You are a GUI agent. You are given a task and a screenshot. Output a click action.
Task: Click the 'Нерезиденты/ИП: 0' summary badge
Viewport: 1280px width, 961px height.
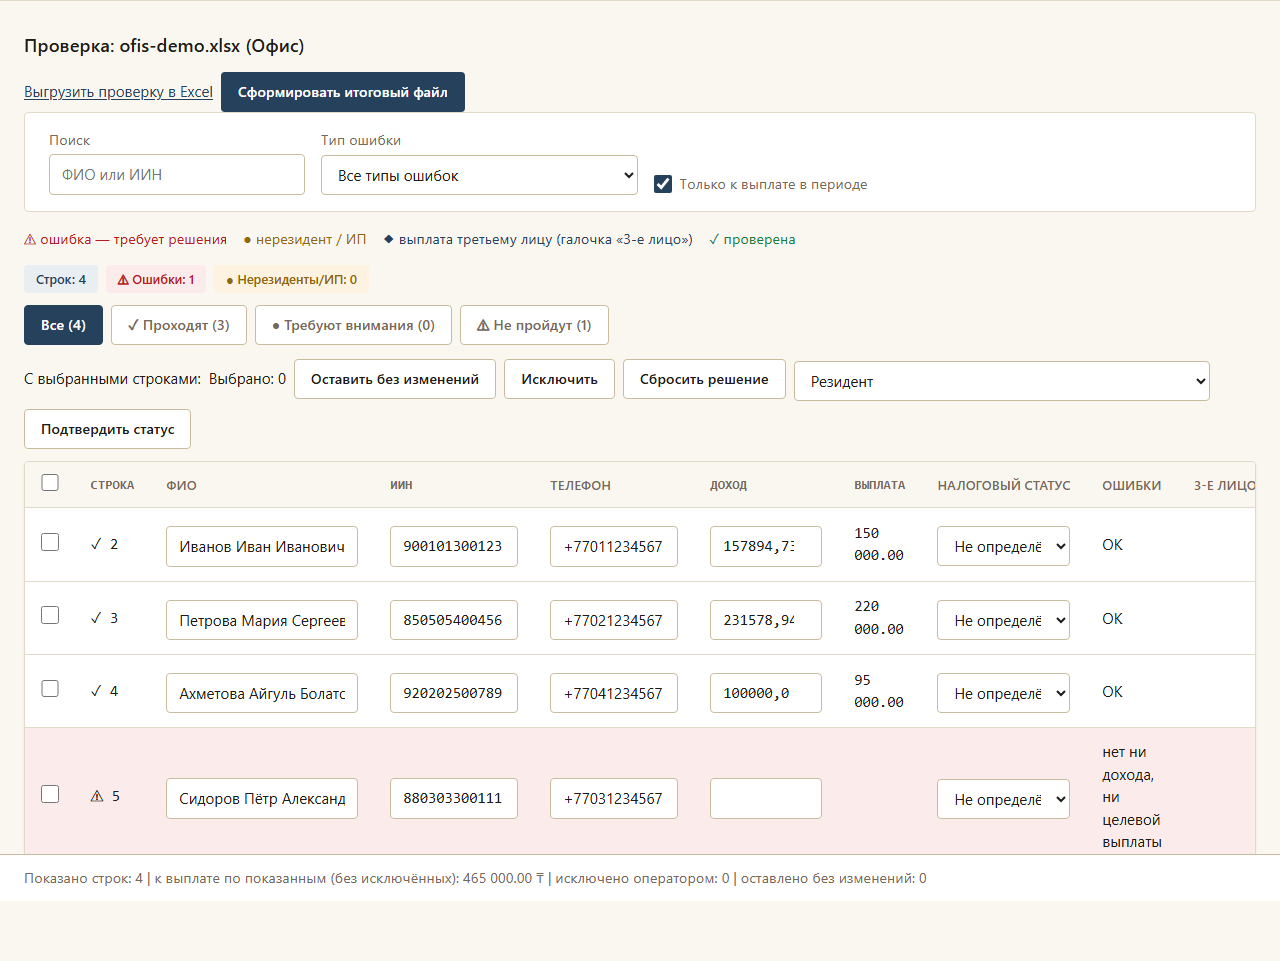[291, 279]
